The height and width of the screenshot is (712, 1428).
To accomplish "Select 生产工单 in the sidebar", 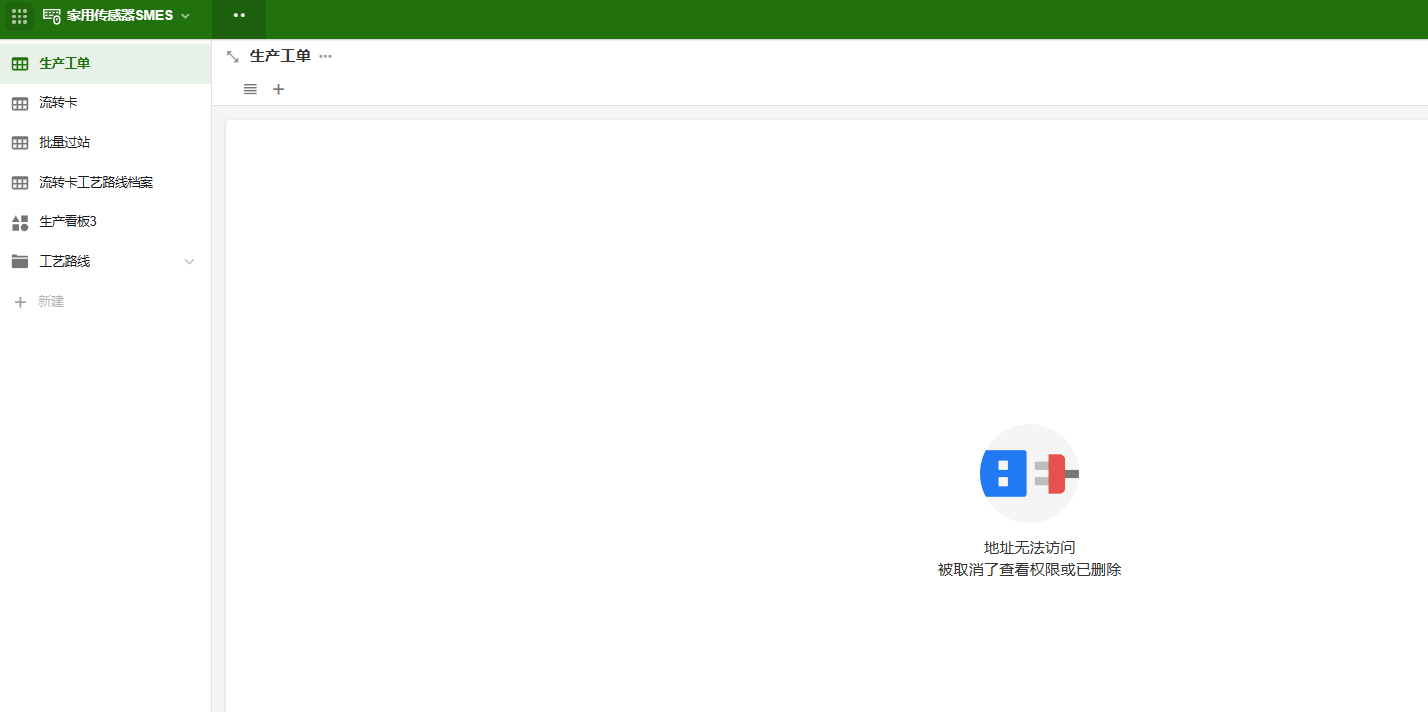I will point(105,63).
